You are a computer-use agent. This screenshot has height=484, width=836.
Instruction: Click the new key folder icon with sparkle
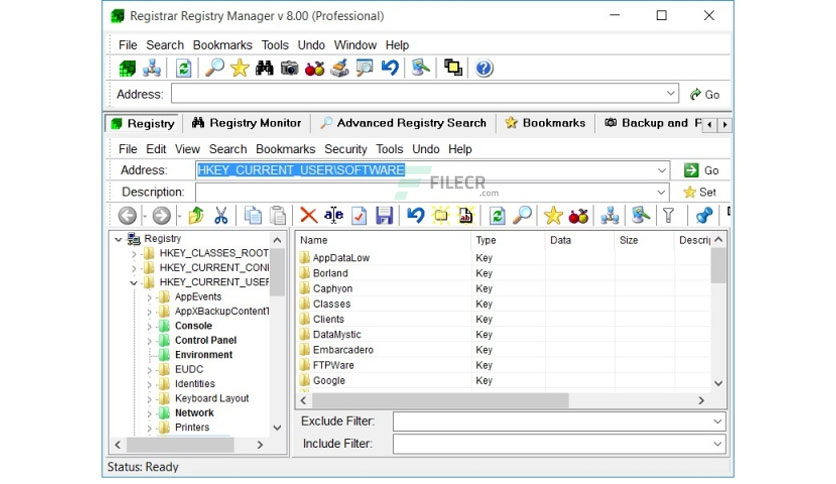click(x=441, y=216)
